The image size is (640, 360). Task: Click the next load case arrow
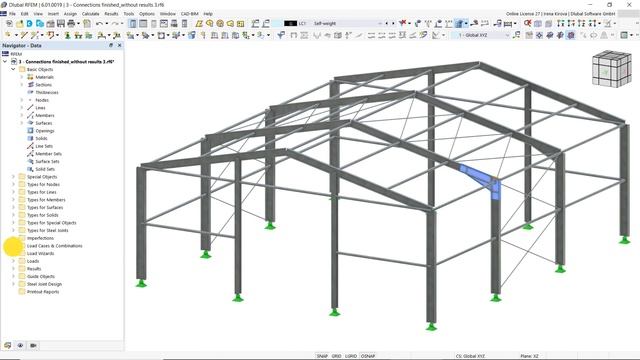click(393, 24)
